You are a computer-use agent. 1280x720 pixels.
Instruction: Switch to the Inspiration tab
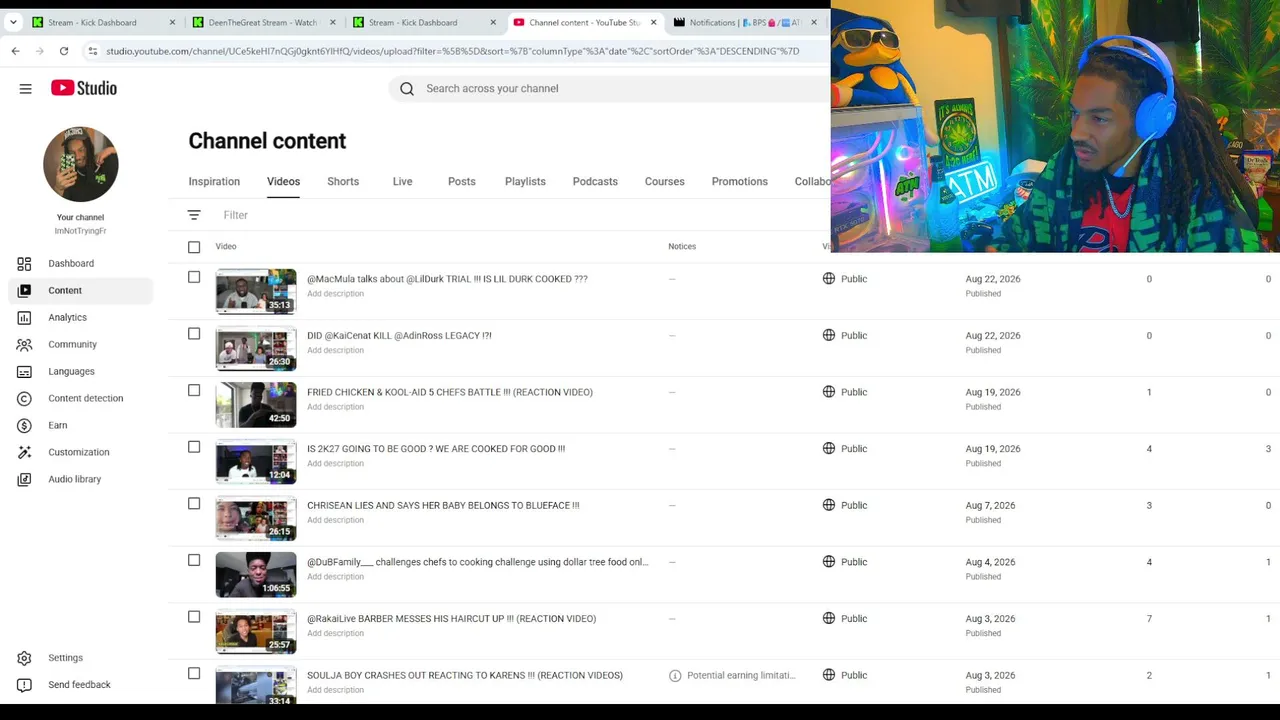[x=214, y=182]
